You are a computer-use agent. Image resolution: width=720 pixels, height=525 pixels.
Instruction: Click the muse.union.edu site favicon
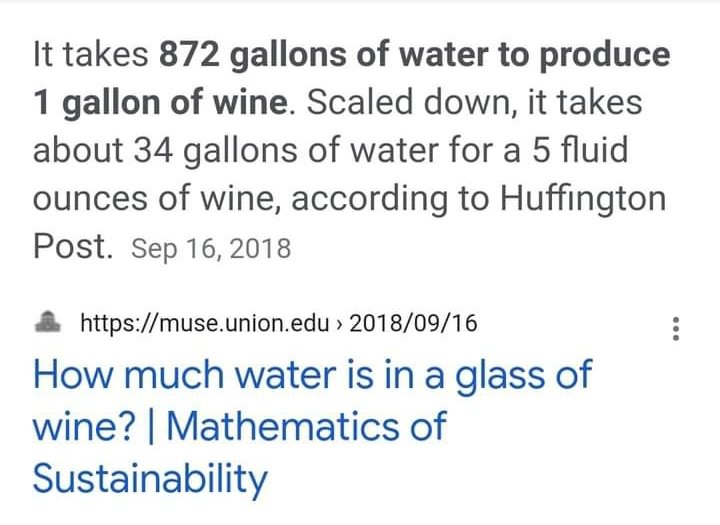click(47, 322)
